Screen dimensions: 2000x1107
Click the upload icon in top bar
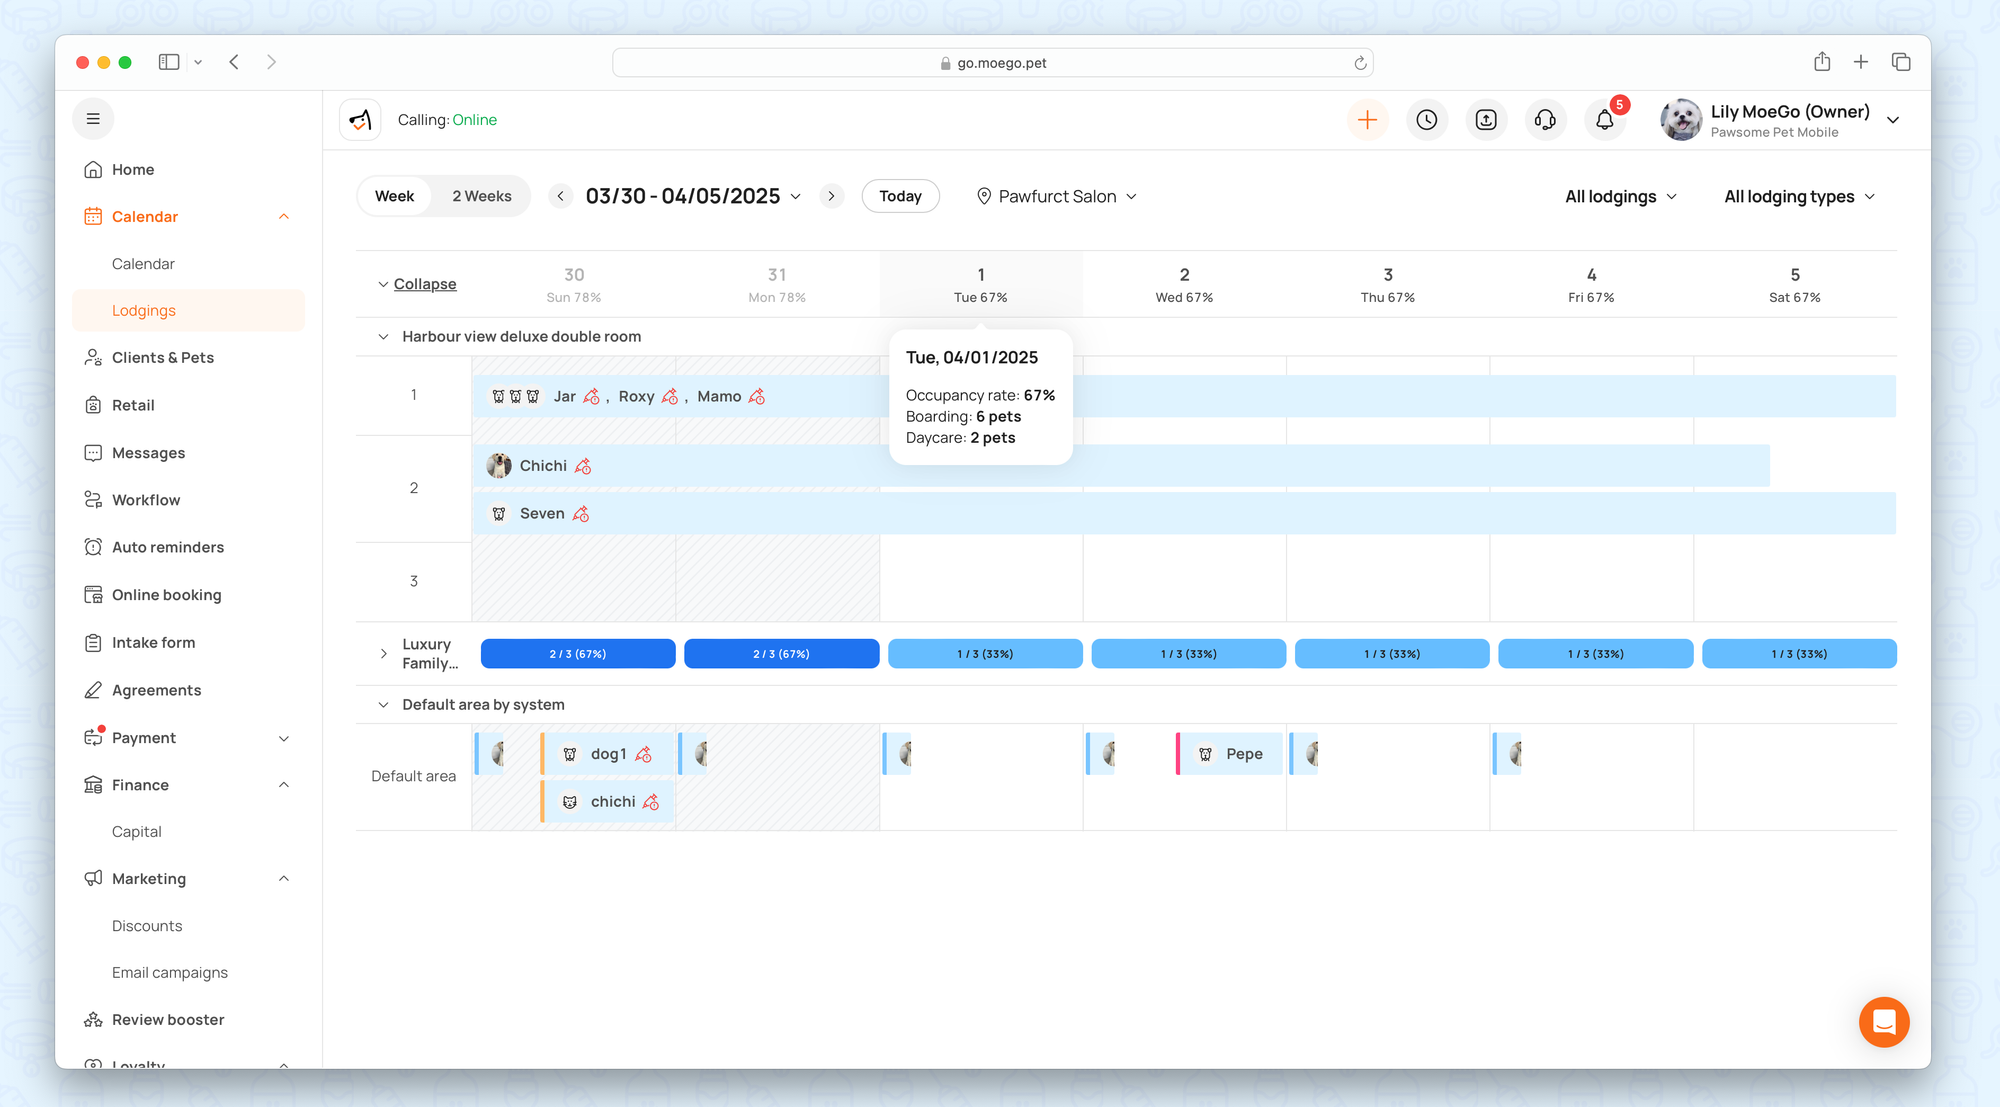[1486, 120]
